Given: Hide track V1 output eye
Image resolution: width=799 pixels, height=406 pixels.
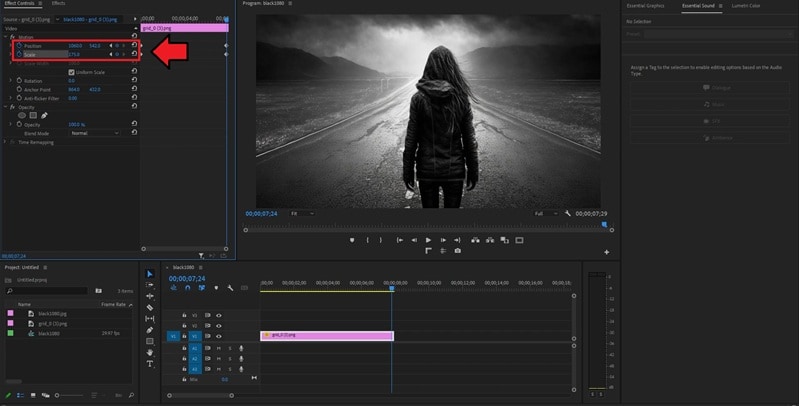Looking at the screenshot, I should 219,336.
